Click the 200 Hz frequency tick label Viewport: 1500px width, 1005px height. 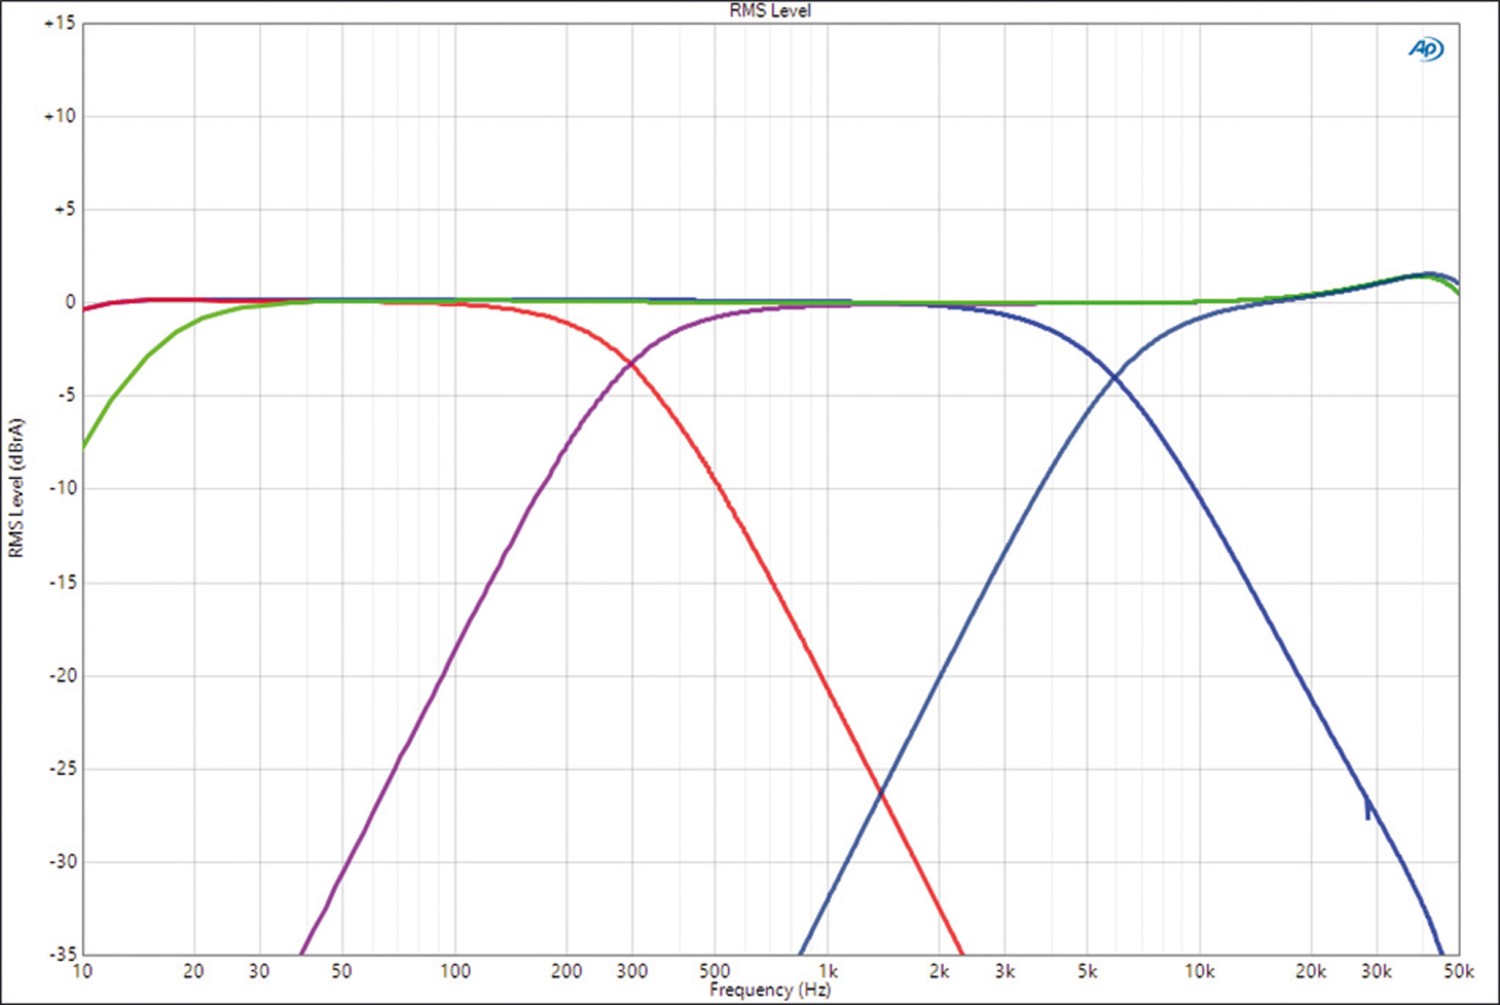[566, 971]
